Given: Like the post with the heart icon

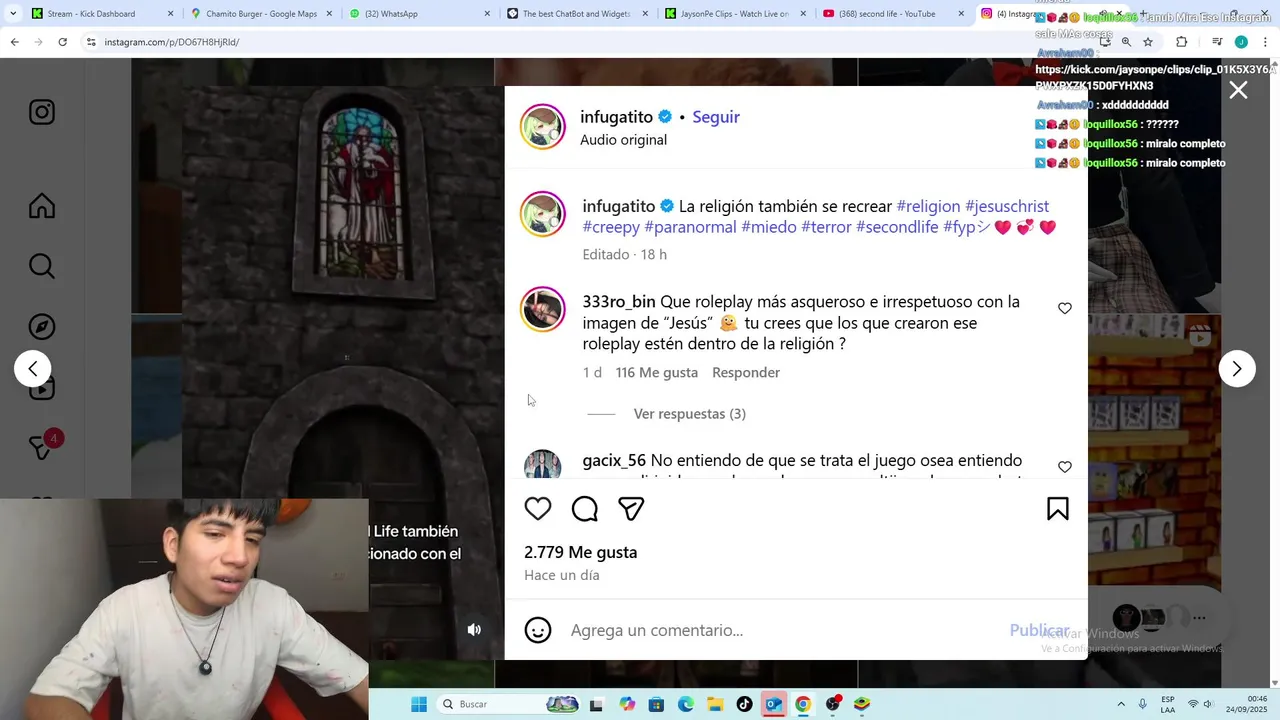Looking at the screenshot, I should pyautogui.click(x=538, y=509).
